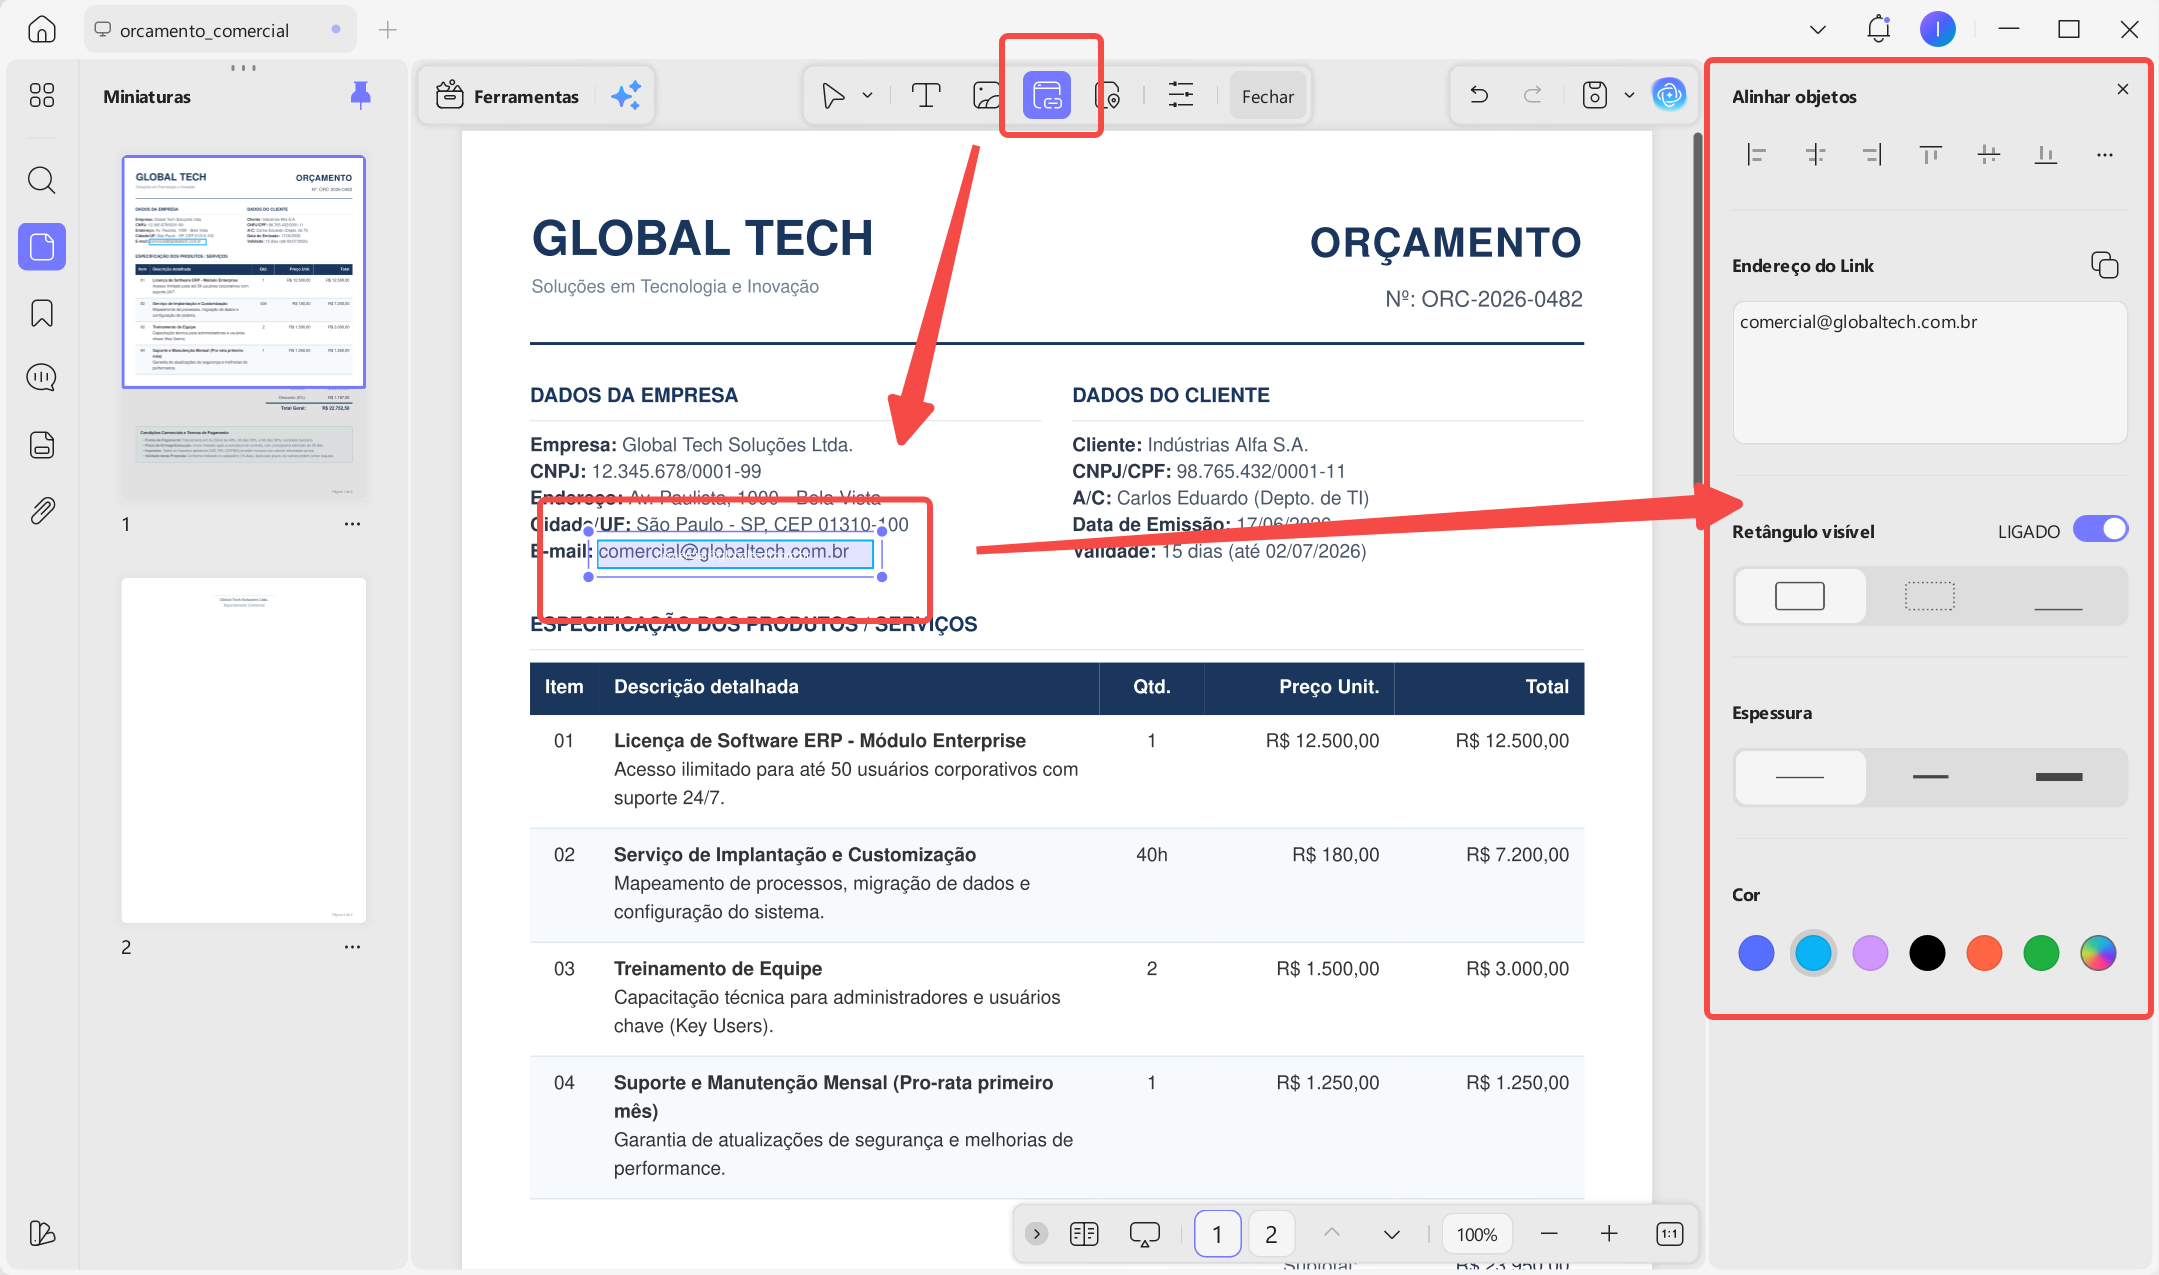Image resolution: width=2159 pixels, height=1275 pixels.
Task: Zoom in with the plus button
Action: click(1609, 1234)
